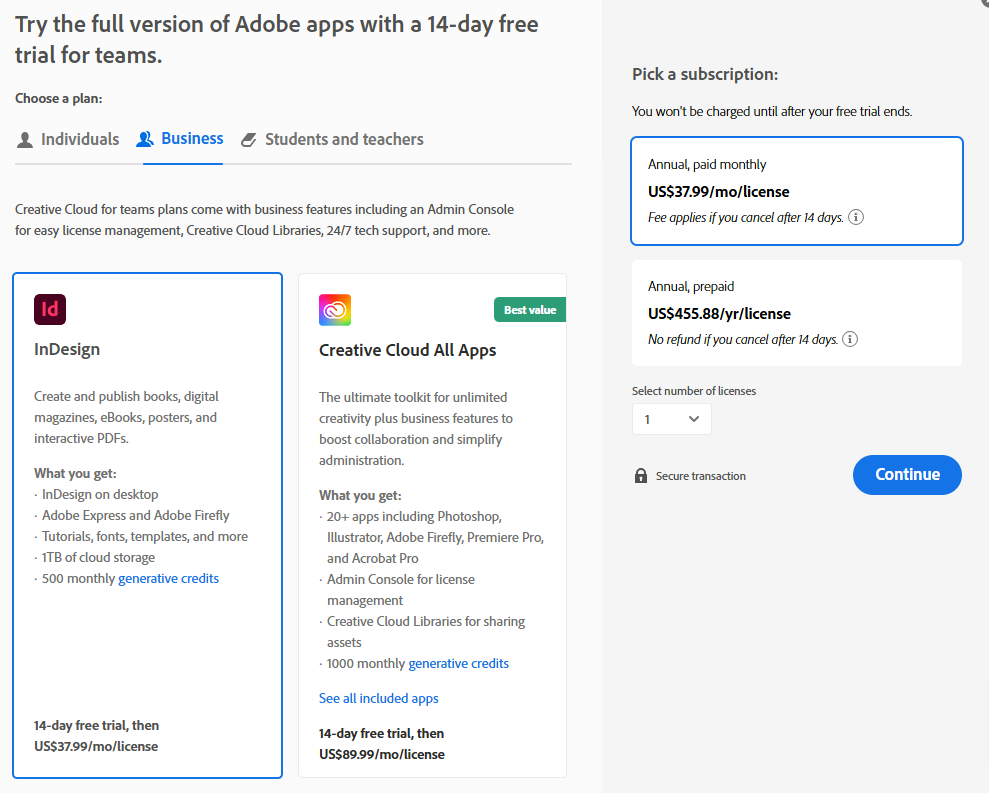Open info icon beside no refund note
The image size is (989, 793).
click(x=850, y=339)
